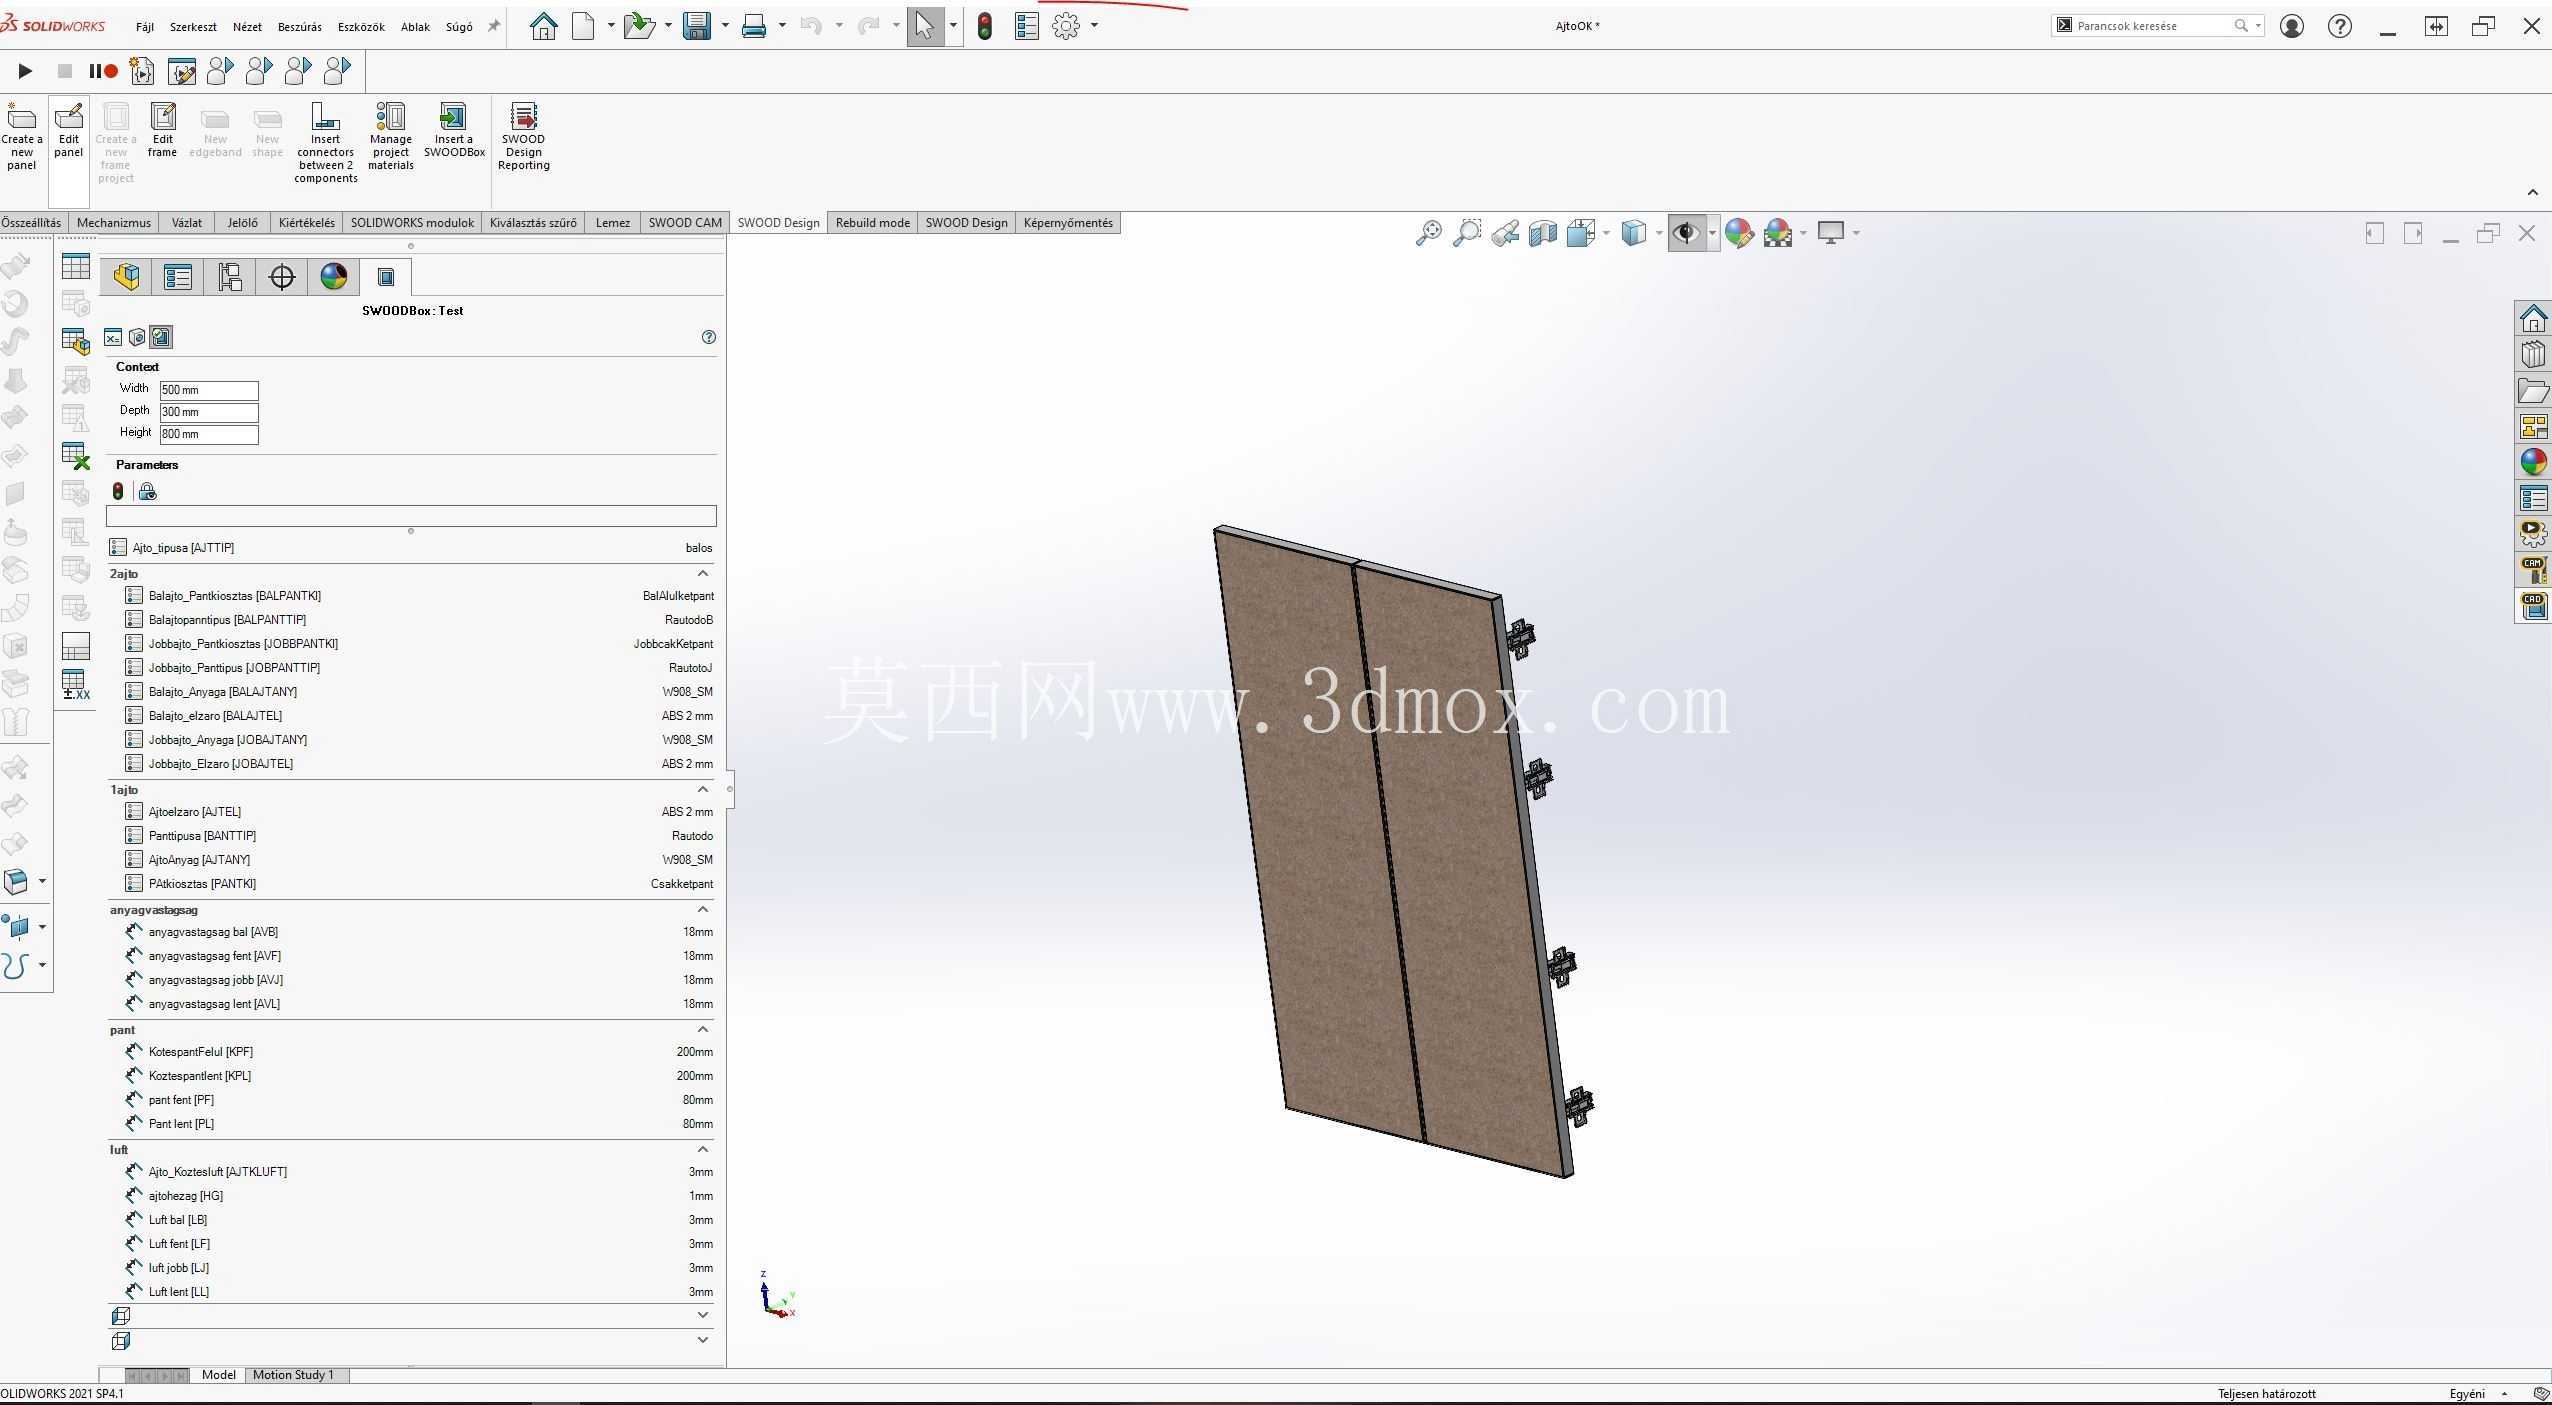The width and height of the screenshot is (2552, 1405).
Task: Toggle the parameters traffic light icon
Action: point(118,491)
